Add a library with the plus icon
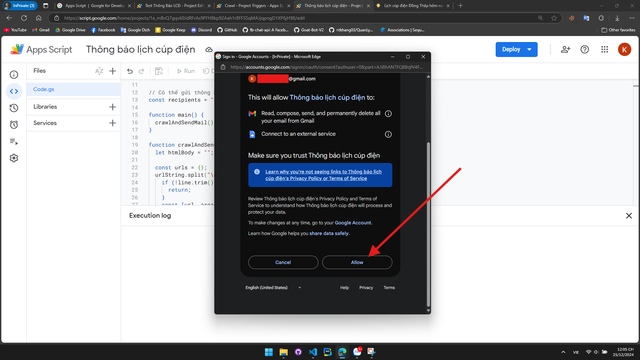640x360 pixels. (113, 107)
